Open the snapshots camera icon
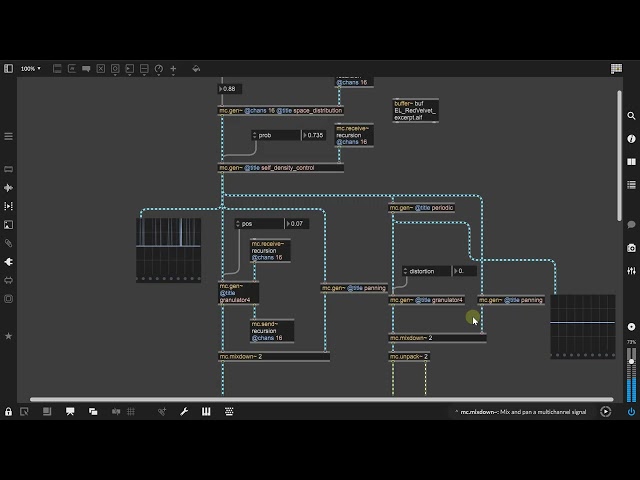Image resolution: width=640 pixels, height=480 pixels. point(631,248)
